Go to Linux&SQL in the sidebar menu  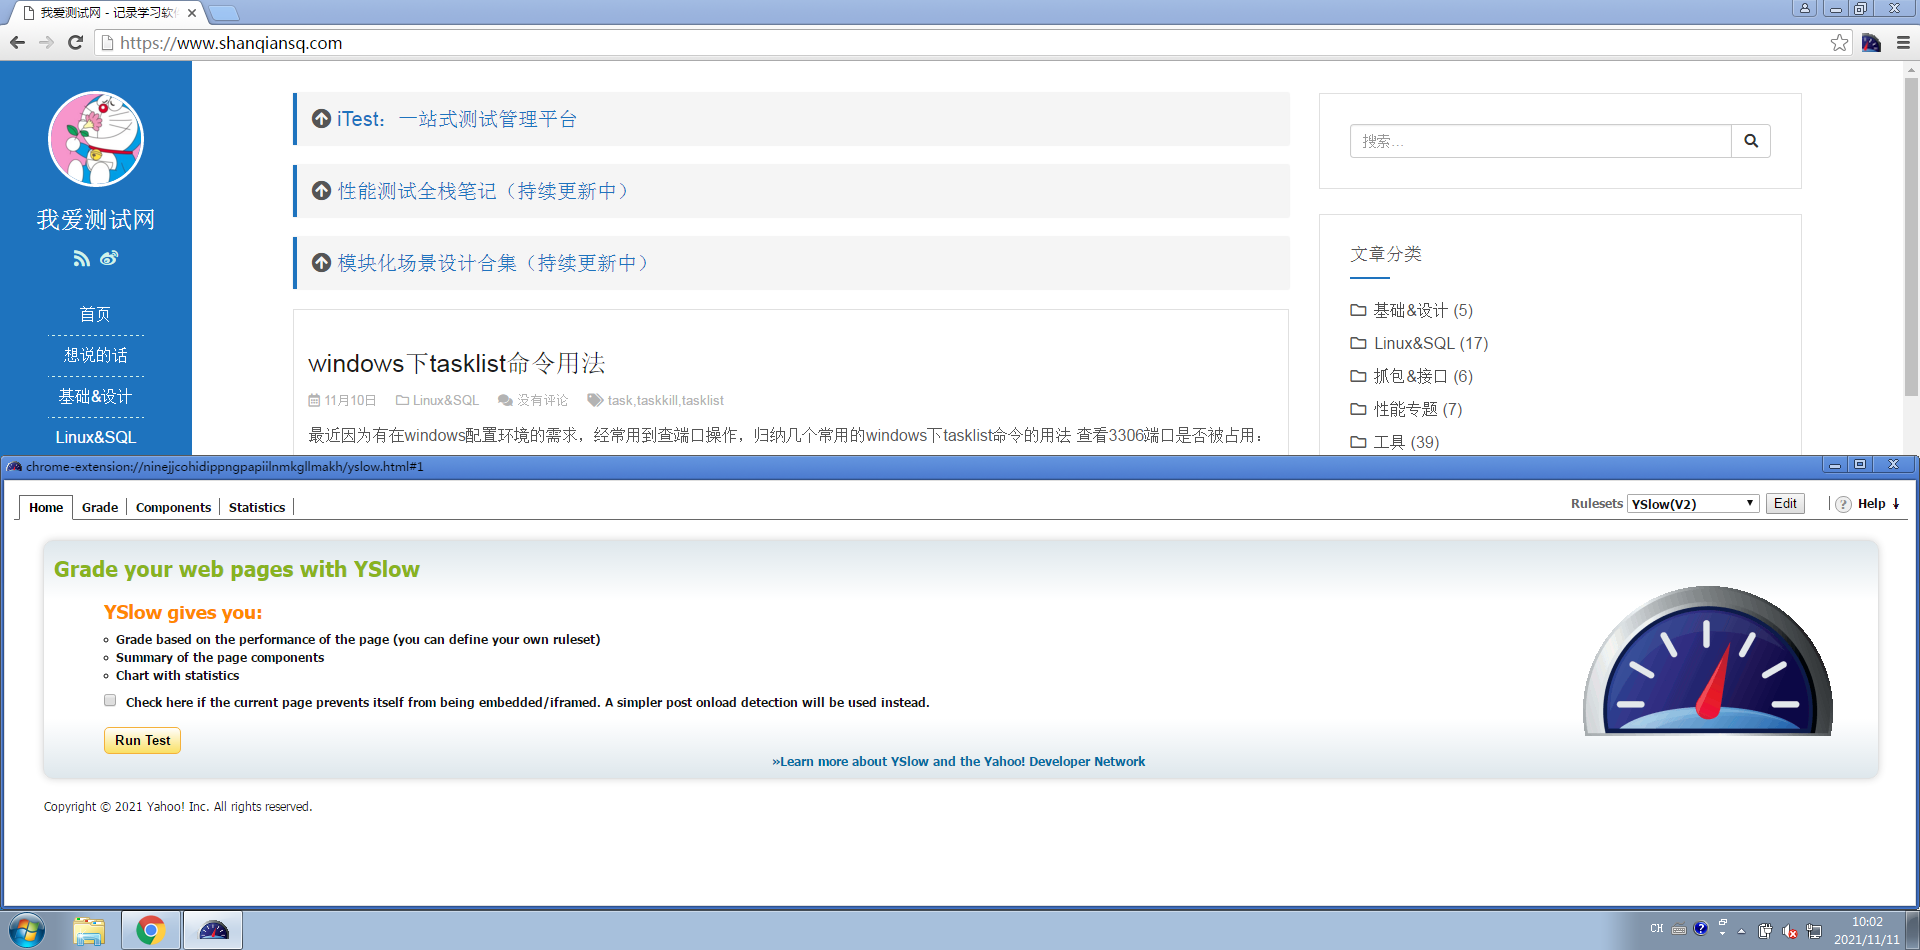click(95, 437)
